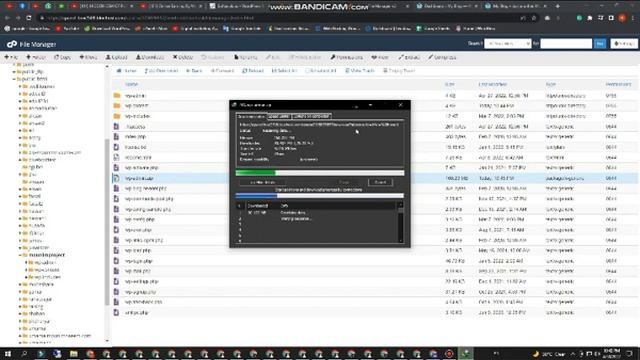Viewport: 640px width, 360px height.
Task: Open View Trash
Action: [x=360, y=71]
